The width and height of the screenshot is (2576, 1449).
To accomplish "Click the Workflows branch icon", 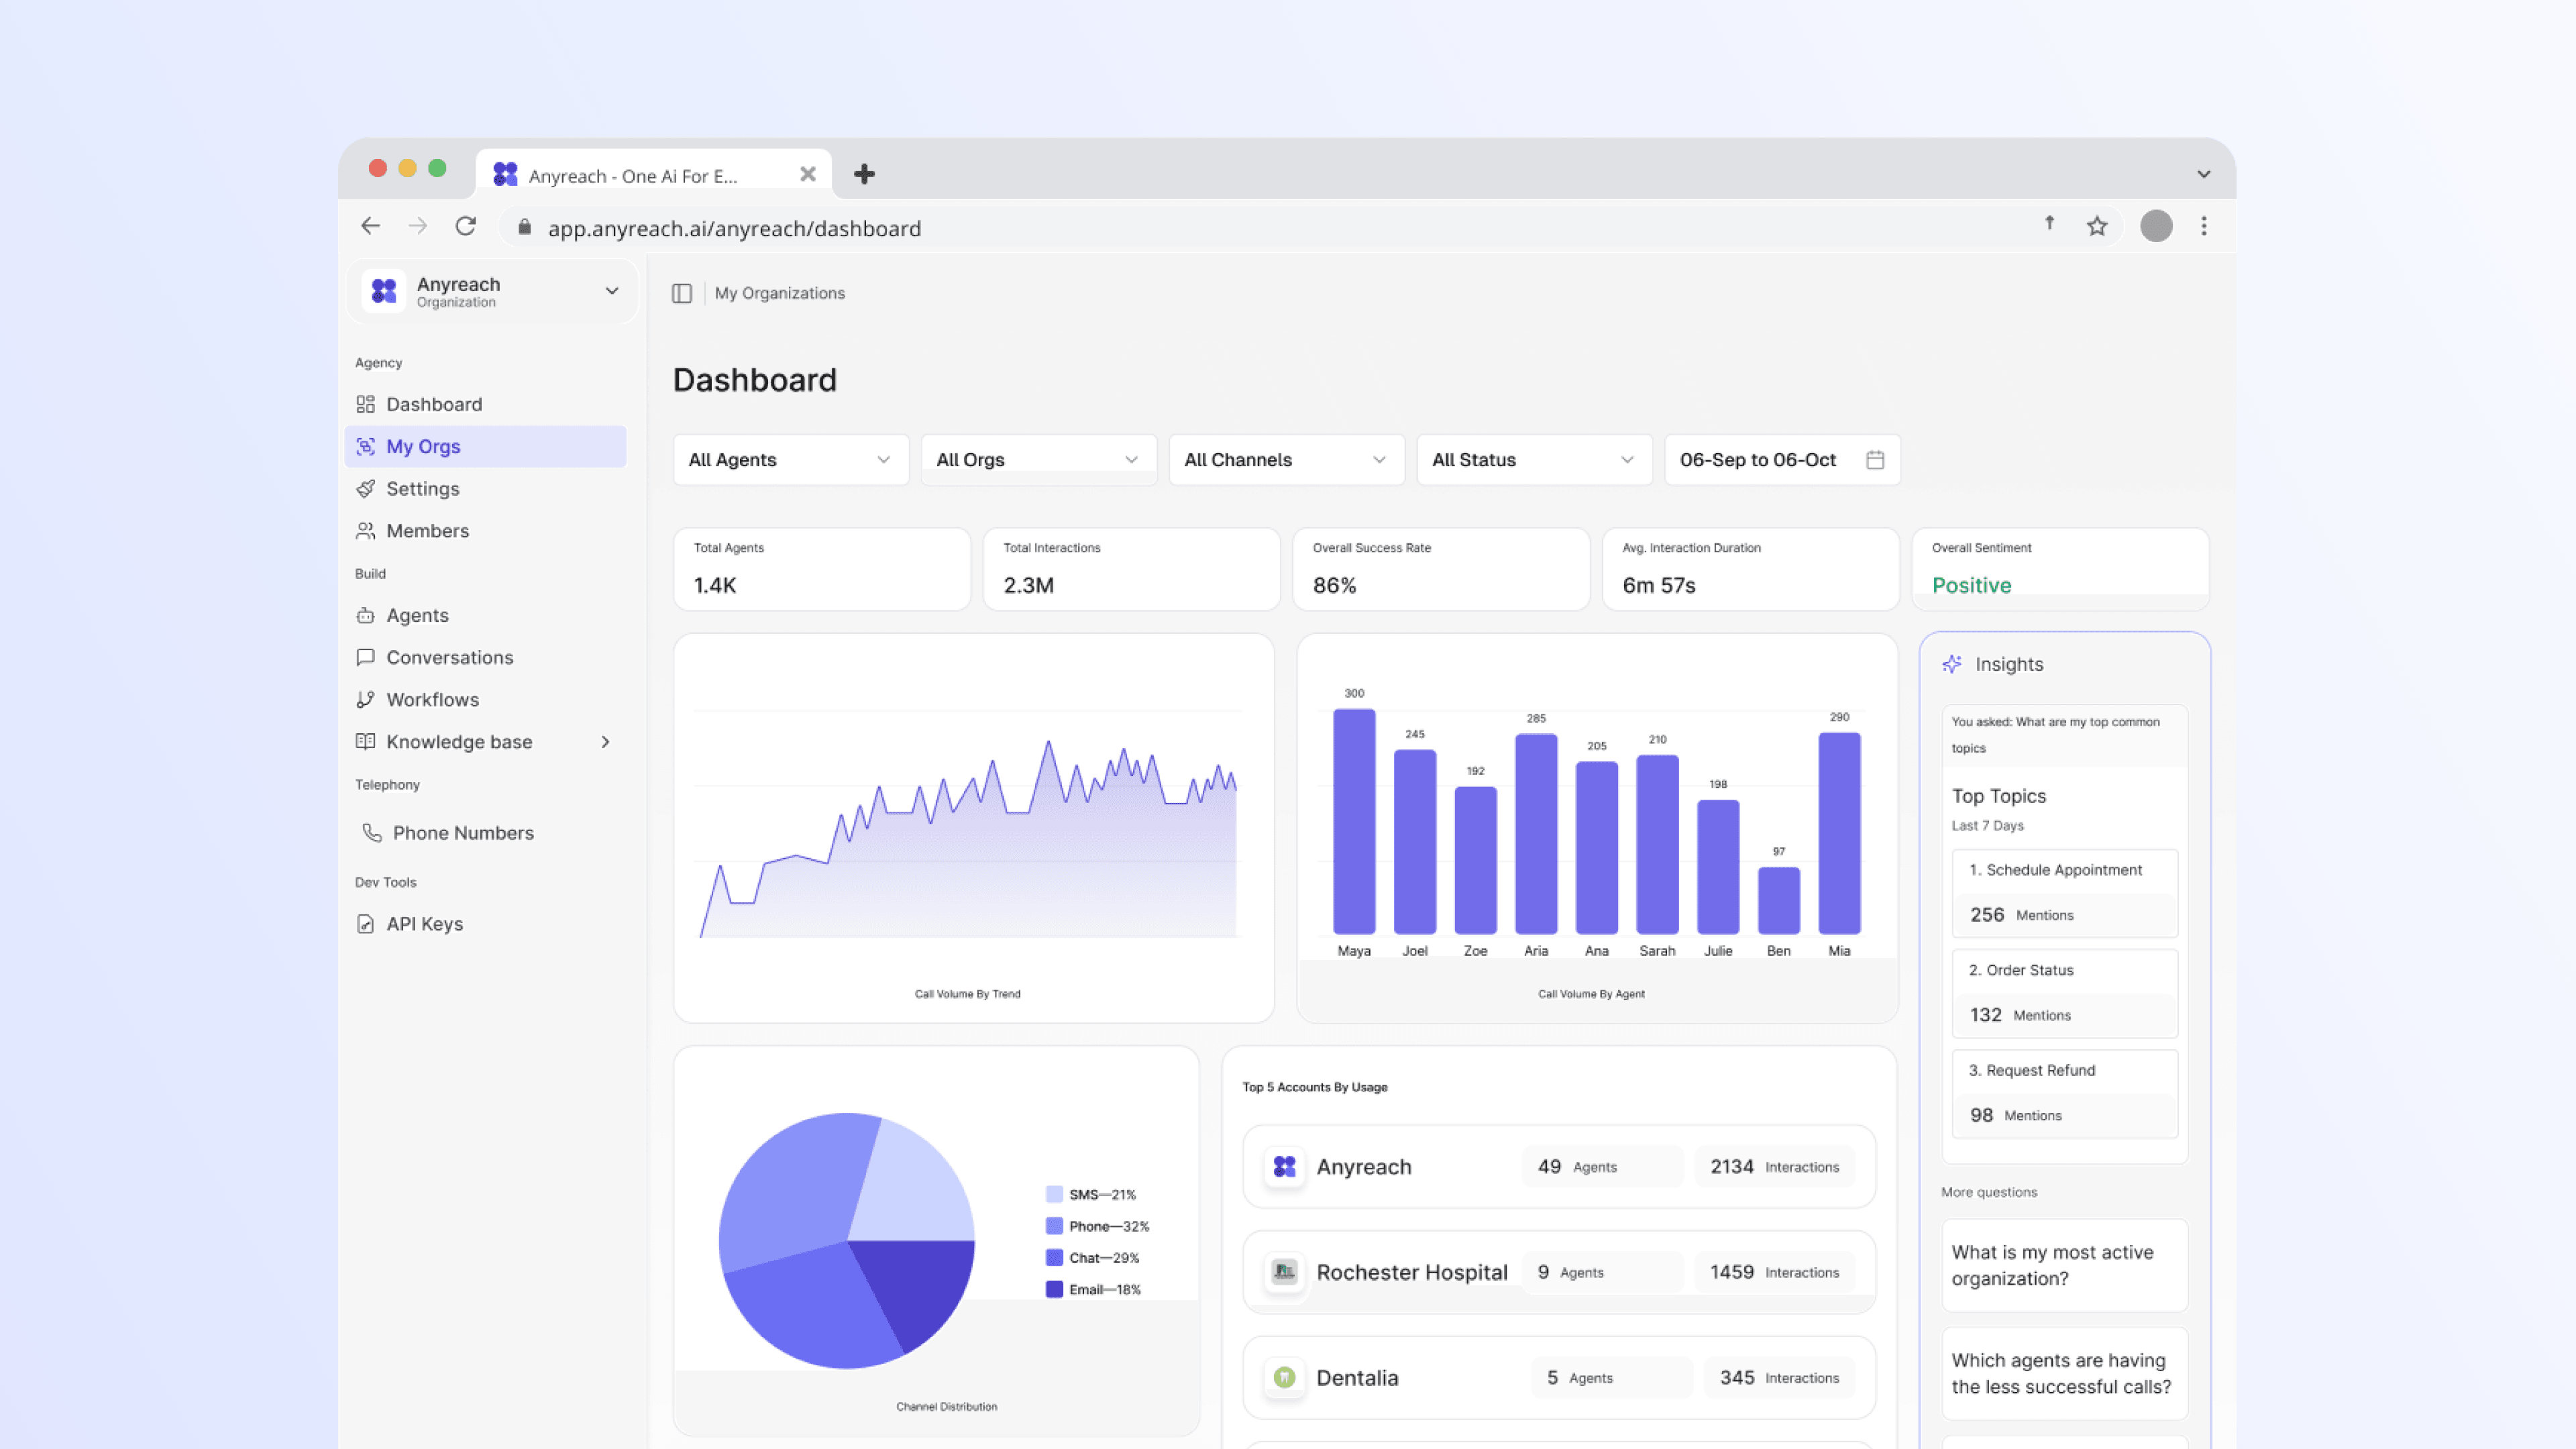I will tap(366, 699).
